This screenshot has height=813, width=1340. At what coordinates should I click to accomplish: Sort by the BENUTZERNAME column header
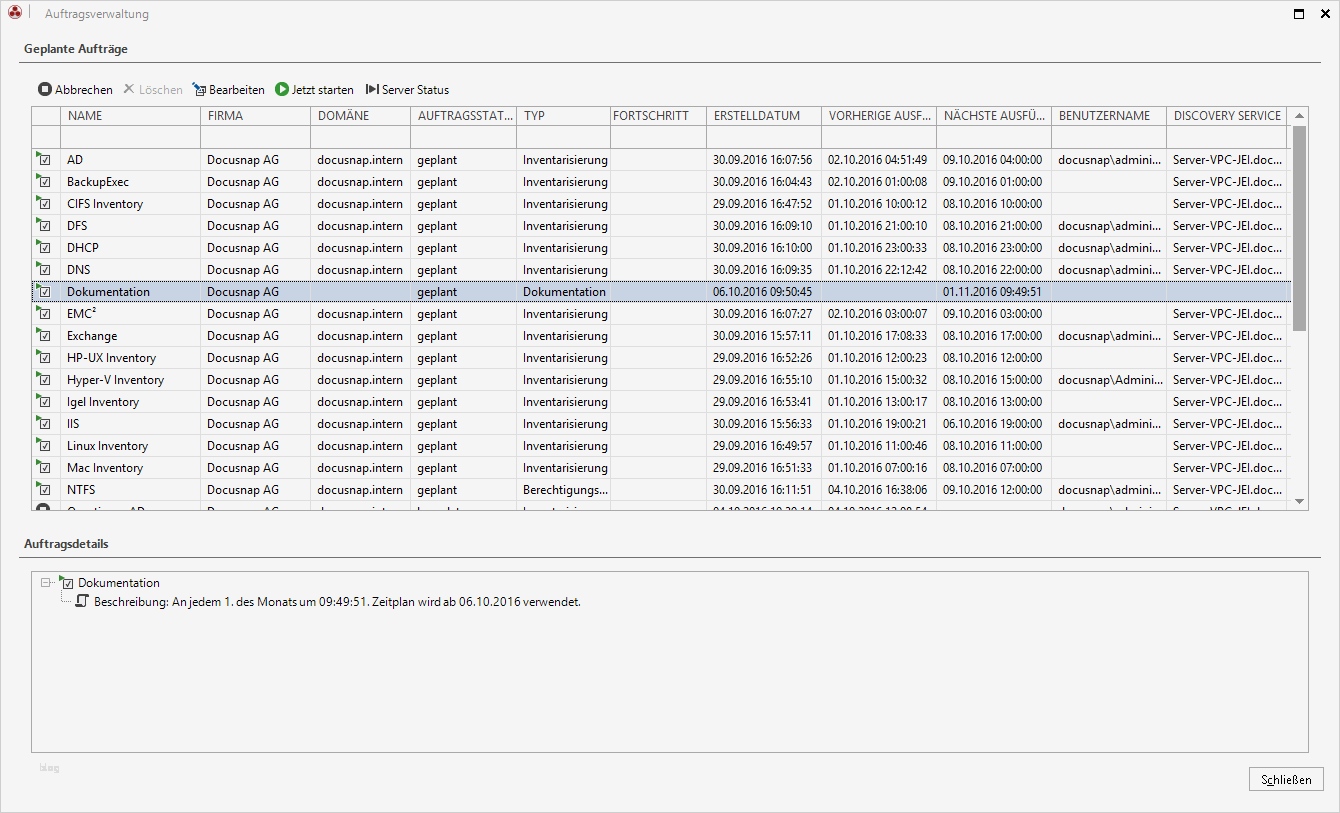[1109, 116]
